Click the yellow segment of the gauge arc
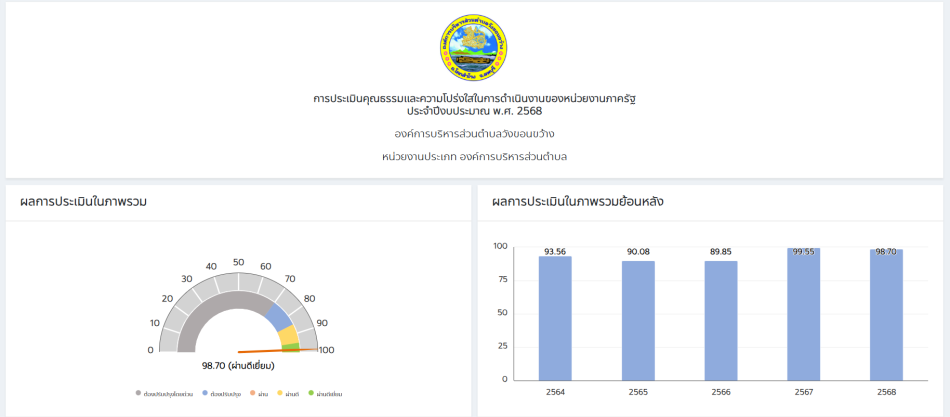950x417 pixels. click(x=289, y=335)
